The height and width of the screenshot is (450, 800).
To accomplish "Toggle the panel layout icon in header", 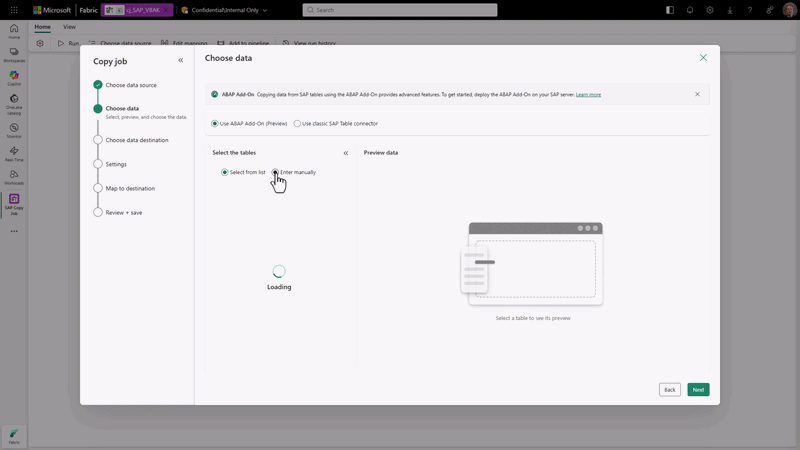I will 670,10.
